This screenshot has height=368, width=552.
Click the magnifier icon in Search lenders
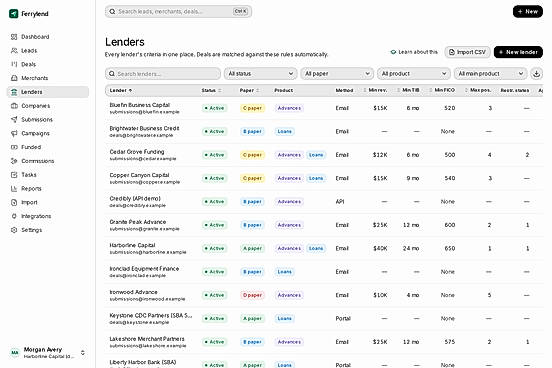pyautogui.click(x=112, y=74)
